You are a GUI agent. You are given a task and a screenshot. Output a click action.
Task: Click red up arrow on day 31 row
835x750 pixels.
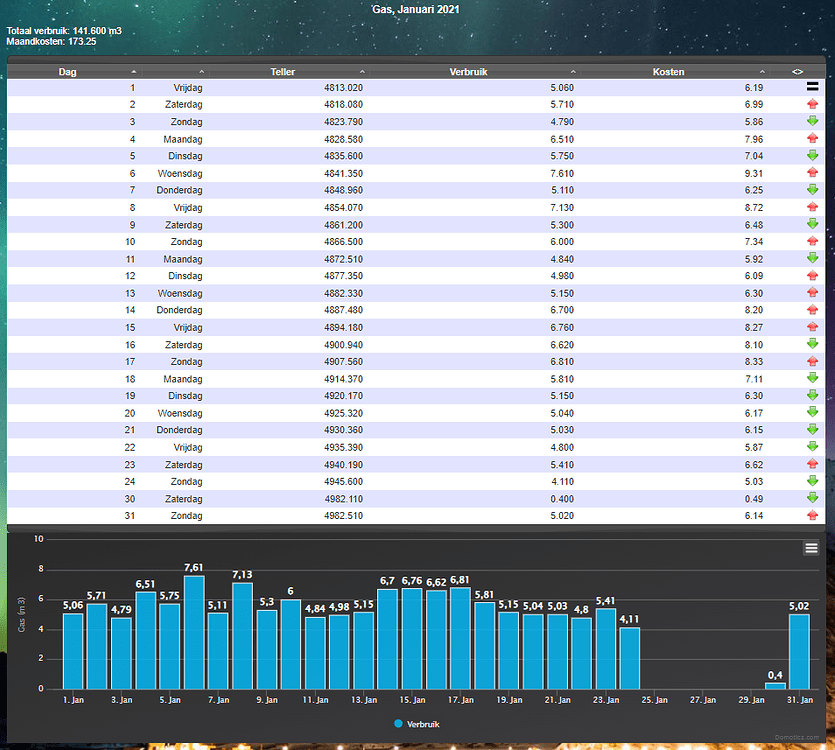coord(812,515)
